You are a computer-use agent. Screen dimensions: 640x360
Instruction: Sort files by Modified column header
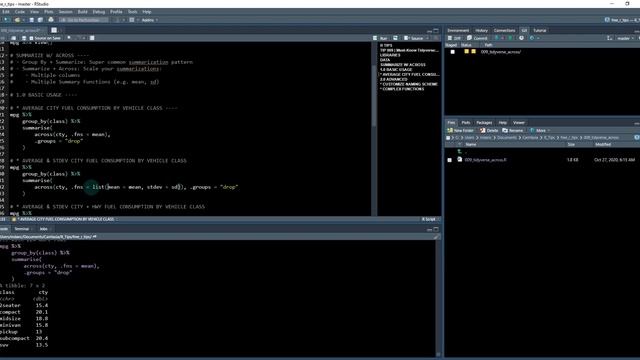click(x=603, y=144)
